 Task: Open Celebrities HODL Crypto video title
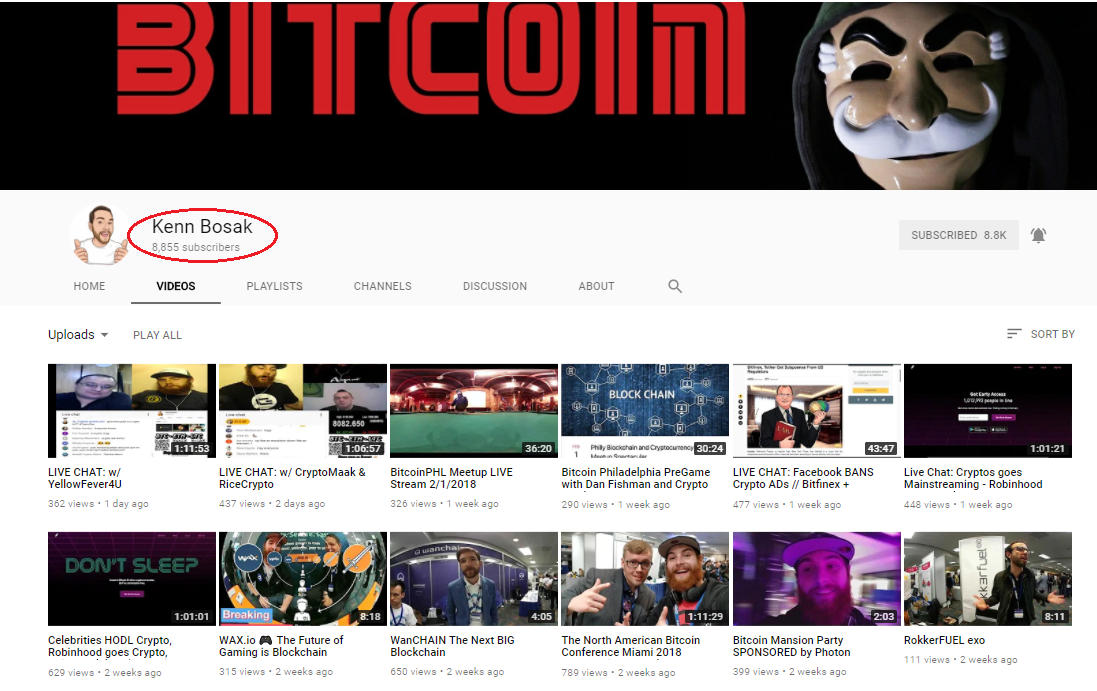coord(110,646)
